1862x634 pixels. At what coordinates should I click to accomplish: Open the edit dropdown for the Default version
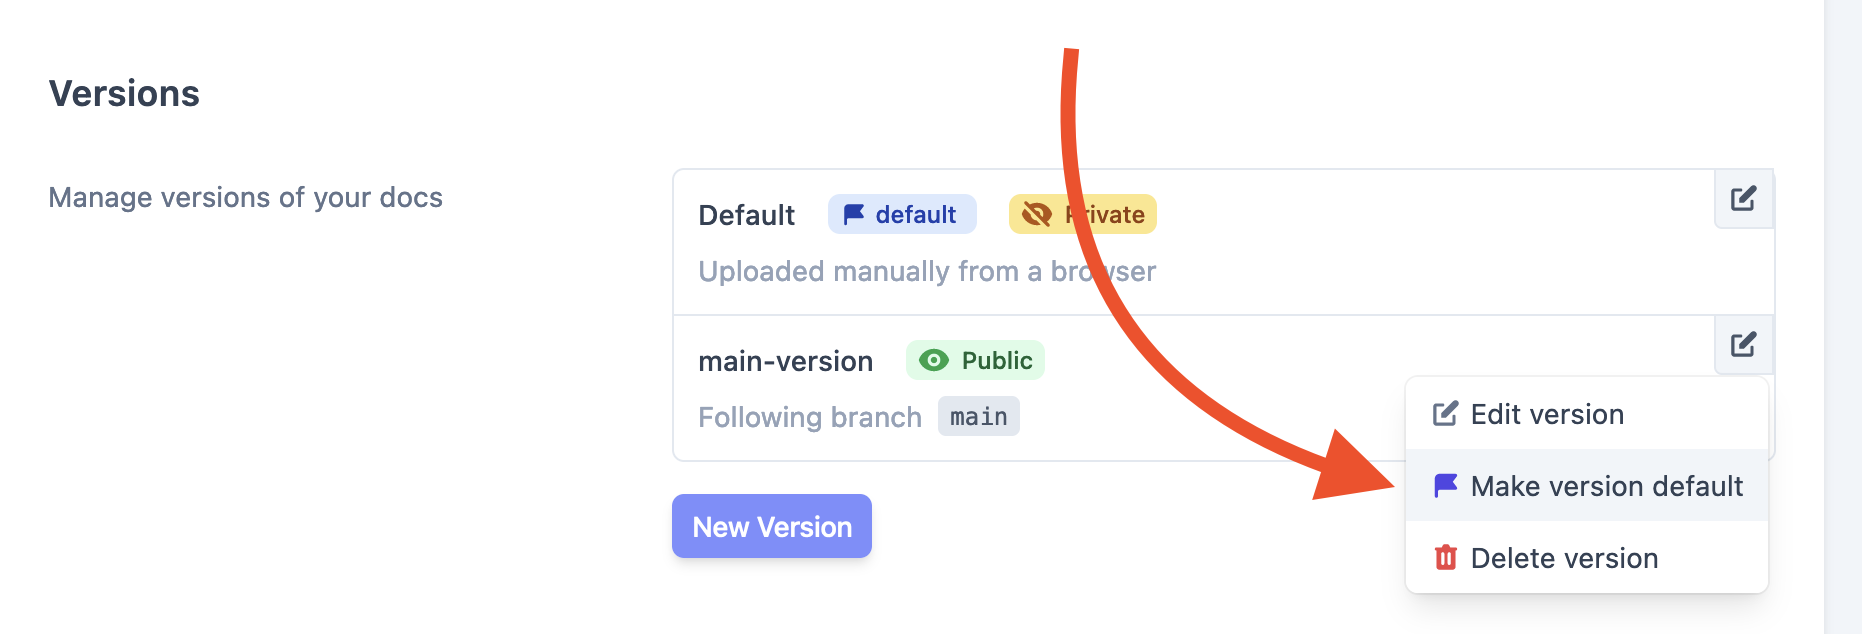pos(1743,199)
